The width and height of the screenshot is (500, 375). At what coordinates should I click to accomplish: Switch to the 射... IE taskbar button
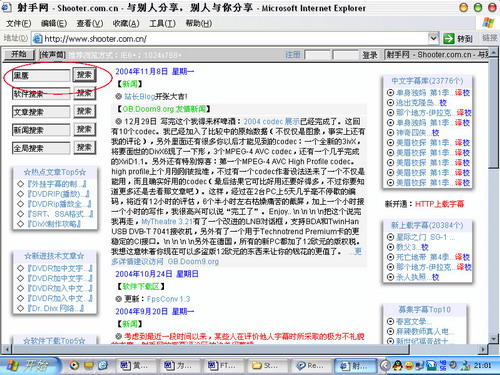pos(355,366)
